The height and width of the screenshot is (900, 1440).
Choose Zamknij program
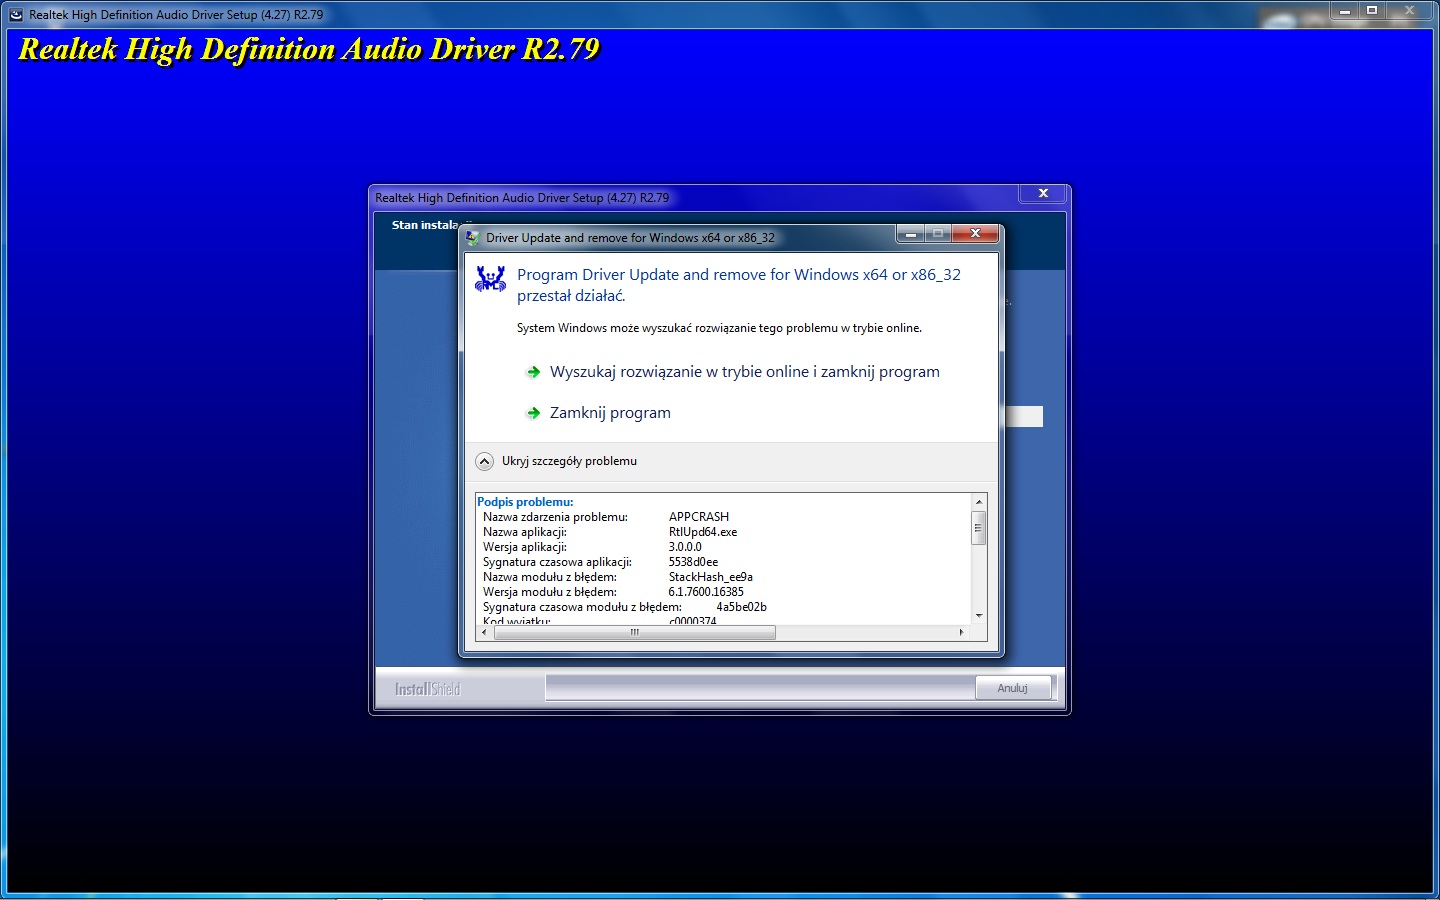pos(610,413)
